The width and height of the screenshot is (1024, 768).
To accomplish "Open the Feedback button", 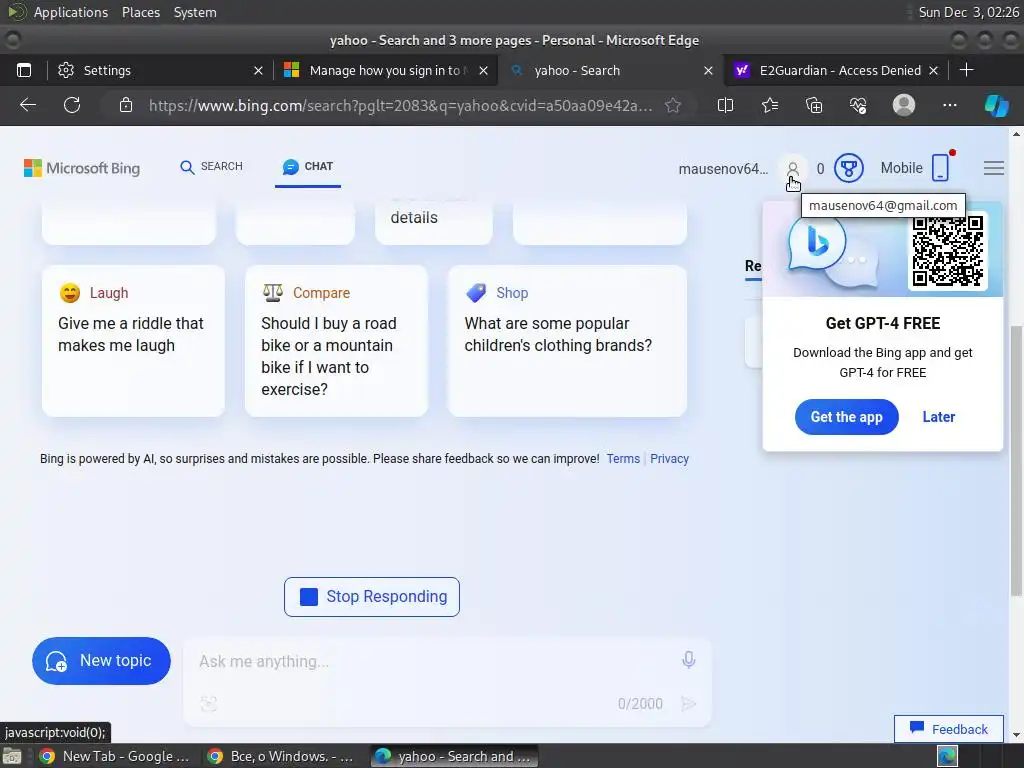I will click(948, 729).
